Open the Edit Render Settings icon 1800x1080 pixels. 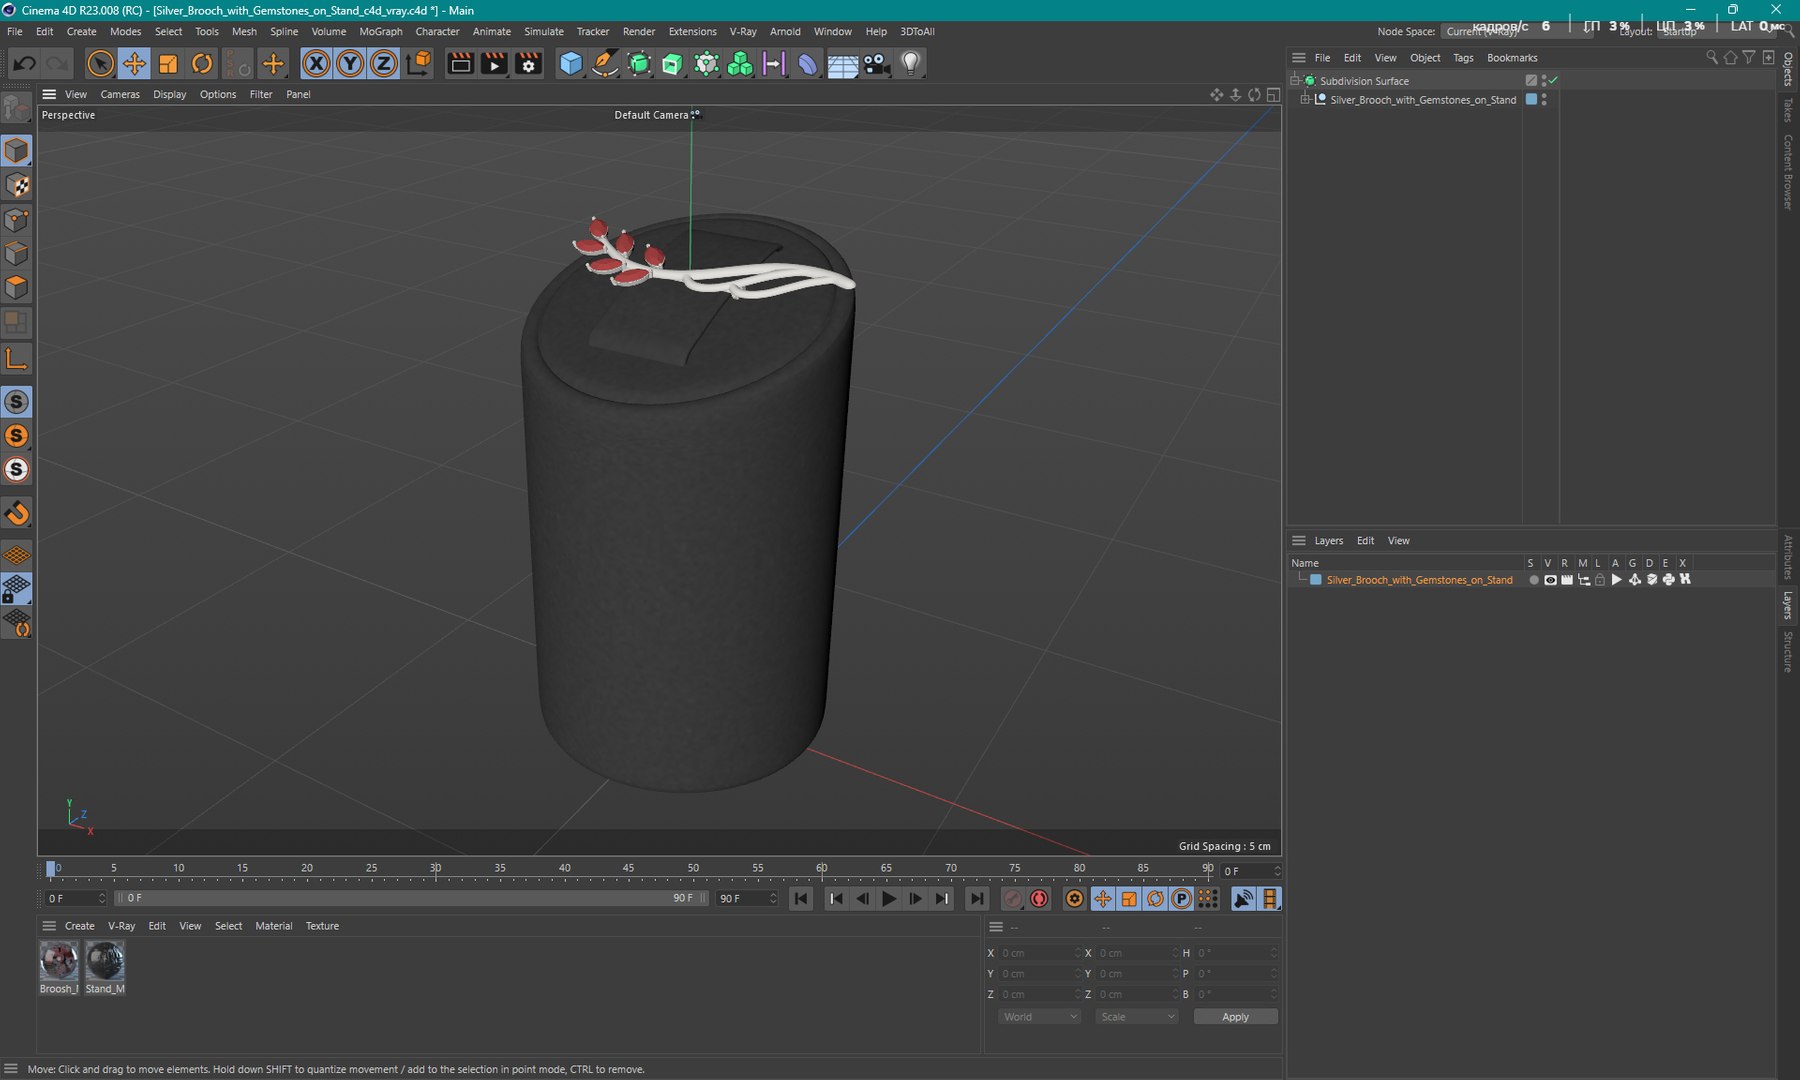point(528,64)
